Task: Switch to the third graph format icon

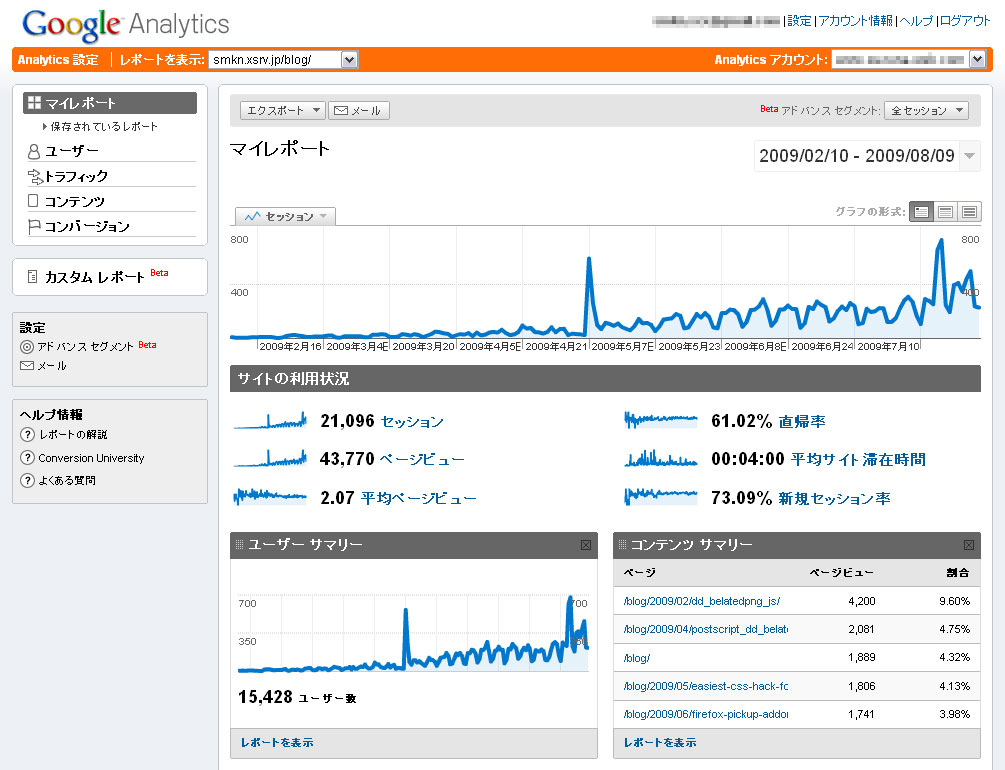Action: [x=969, y=212]
